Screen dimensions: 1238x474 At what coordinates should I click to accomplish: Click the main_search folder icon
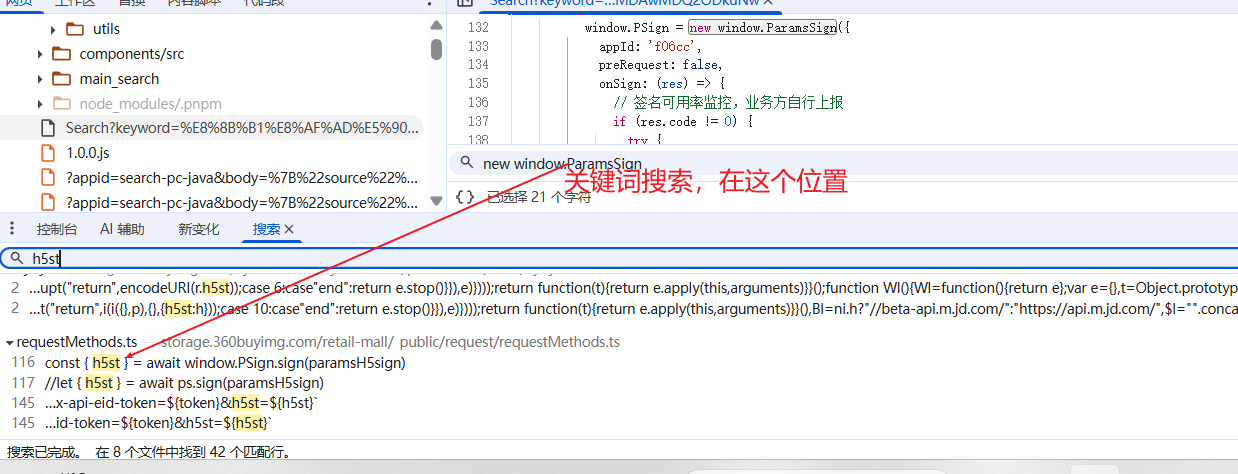[x=62, y=79]
